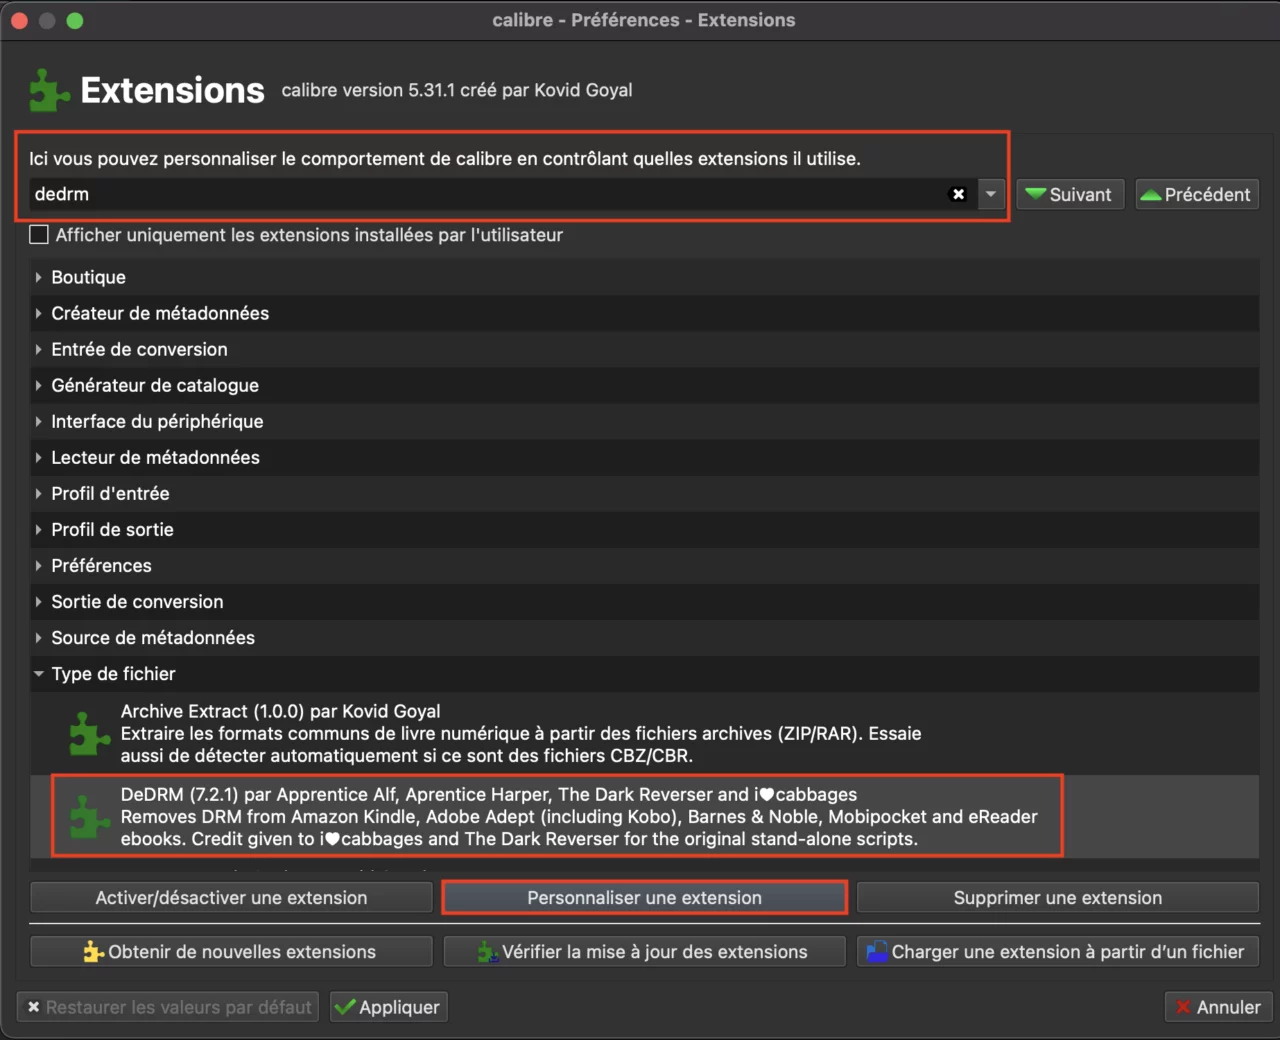Collapse the Type de fichier category
This screenshot has width=1280, height=1040.
point(38,673)
